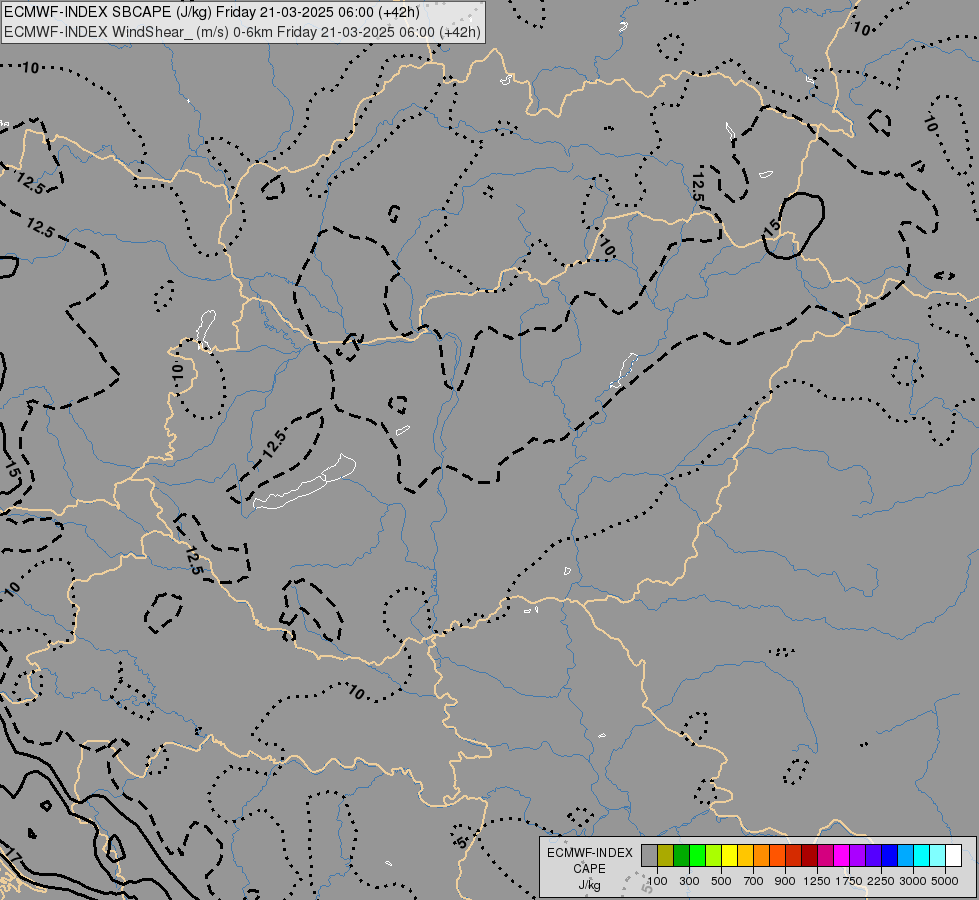Click the J/kg unit label in legend
The width and height of the screenshot is (979, 900).
[x=589, y=885]
